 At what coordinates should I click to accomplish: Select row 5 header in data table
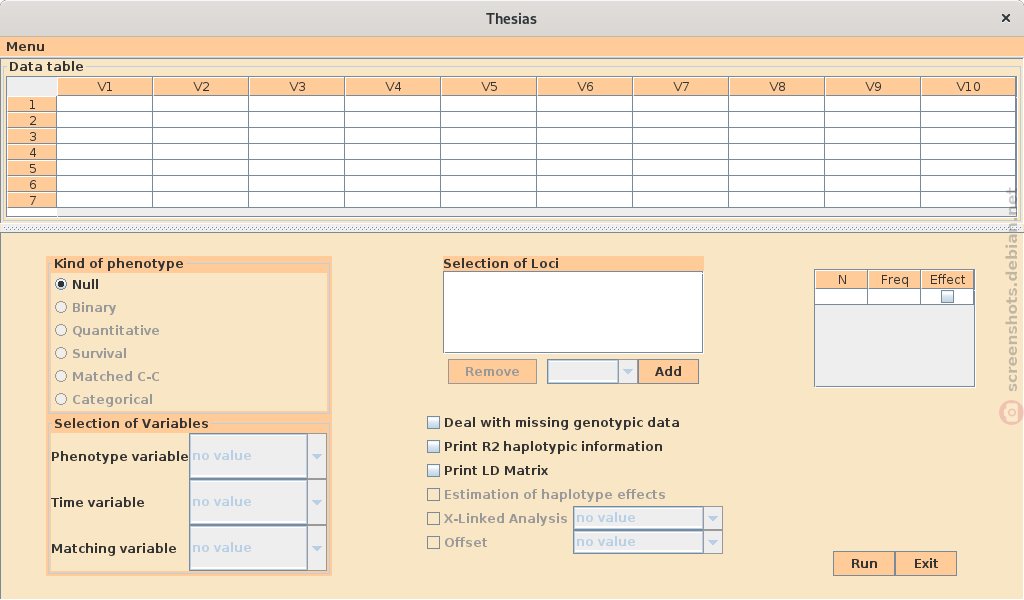32,168
